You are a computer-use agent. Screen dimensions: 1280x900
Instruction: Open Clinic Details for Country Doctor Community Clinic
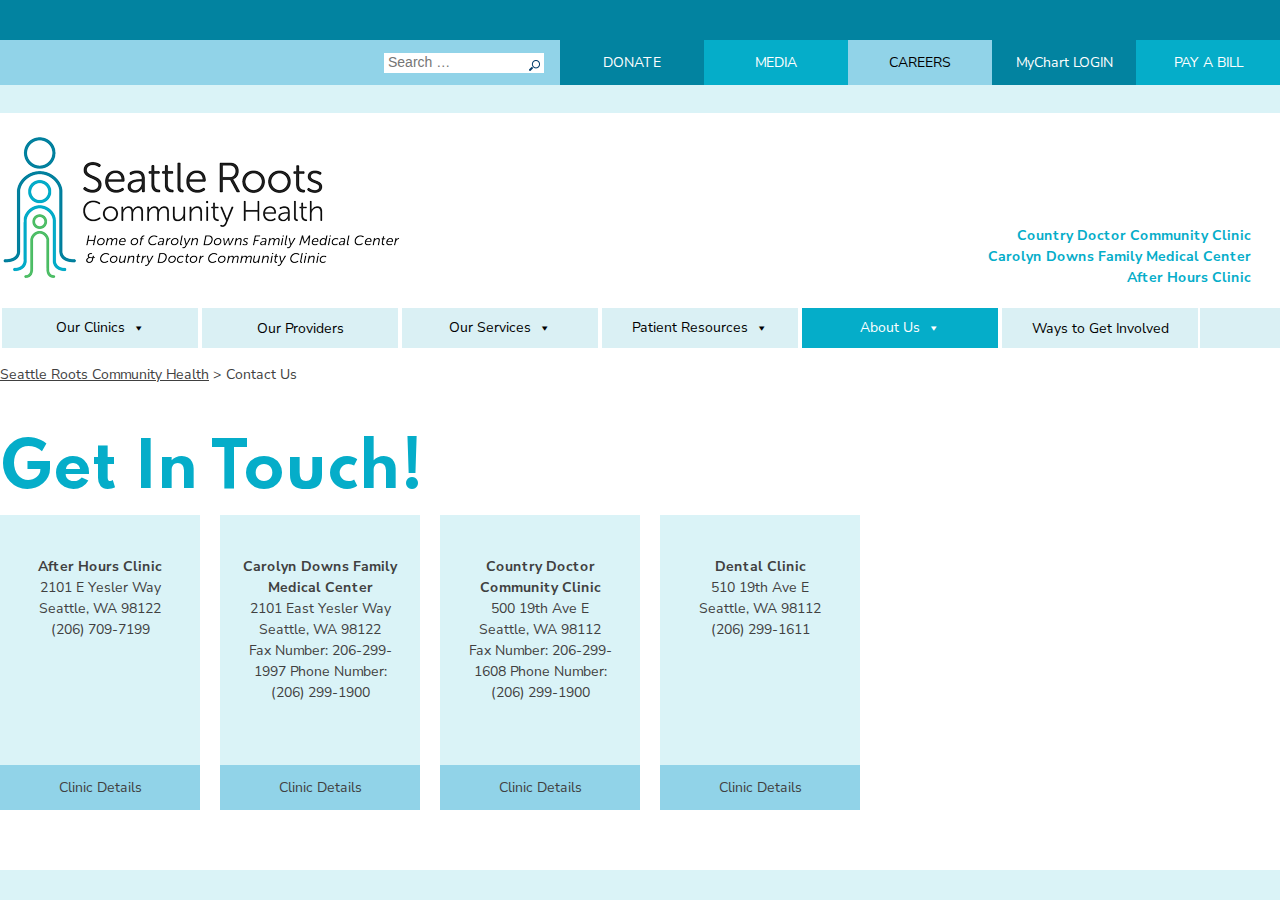click(540, 787)
